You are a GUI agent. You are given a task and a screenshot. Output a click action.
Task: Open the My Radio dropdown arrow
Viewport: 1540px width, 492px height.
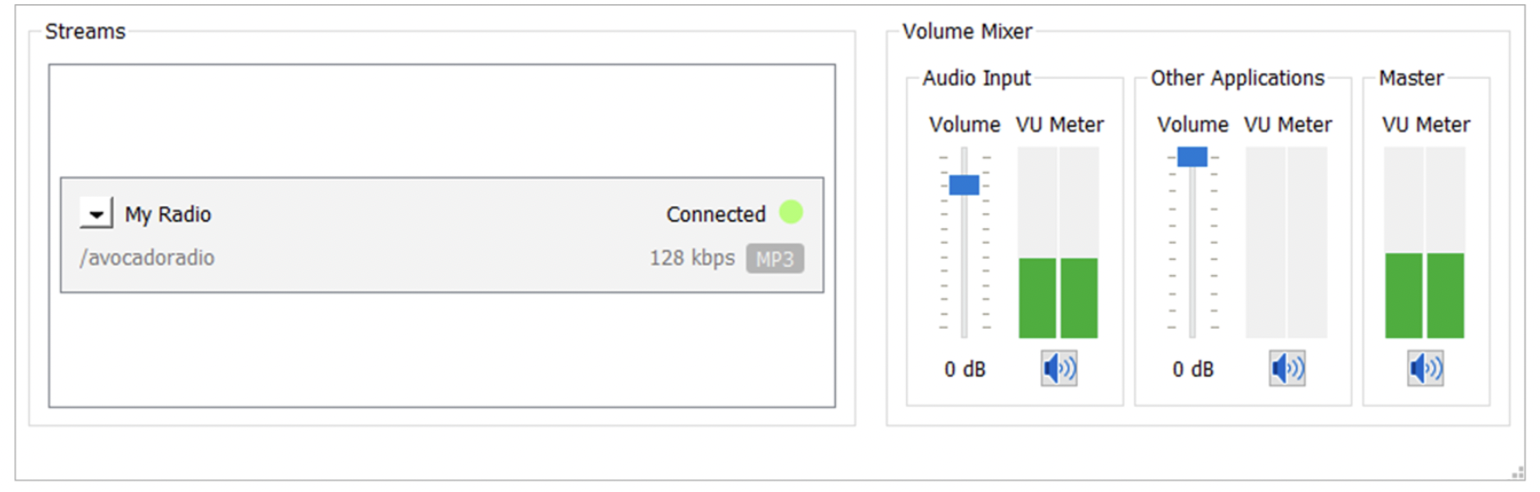tap(96, 214)
